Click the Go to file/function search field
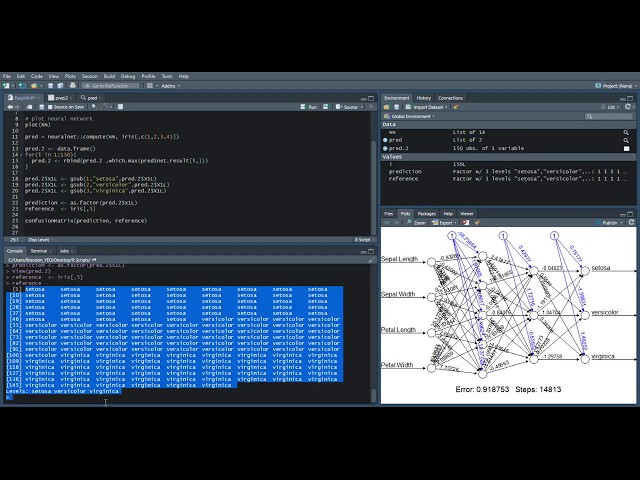Screen dimensions: 640x480 pos(110,86)
